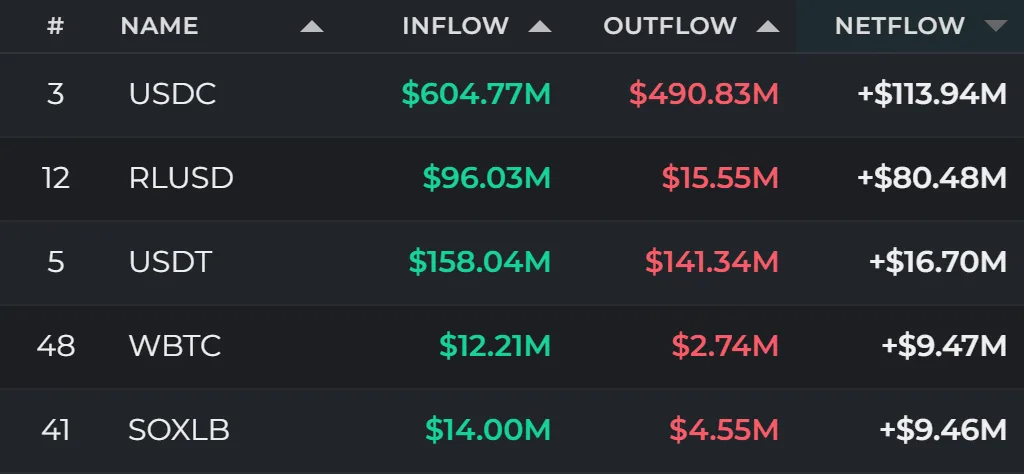
Task: Select USDT inflow value $158.04M
Action: coord(480,262)
